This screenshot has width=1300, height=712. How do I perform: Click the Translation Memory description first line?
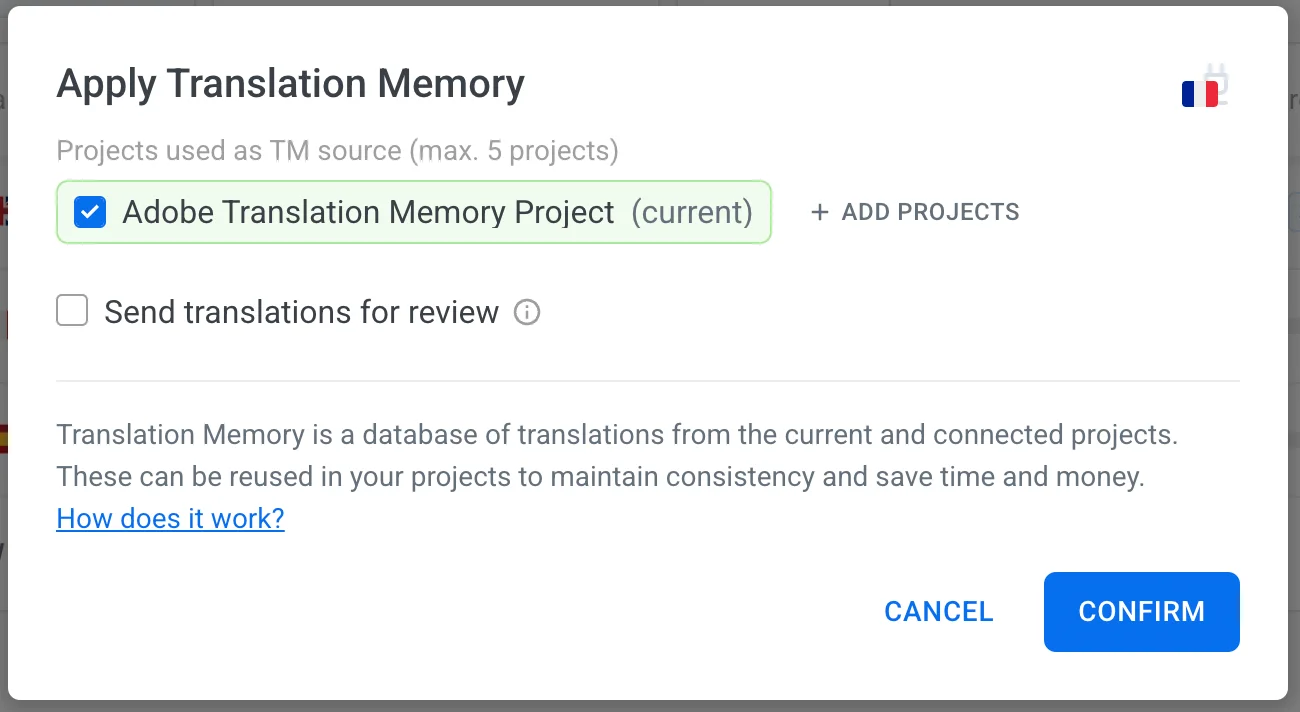[617, 435]
